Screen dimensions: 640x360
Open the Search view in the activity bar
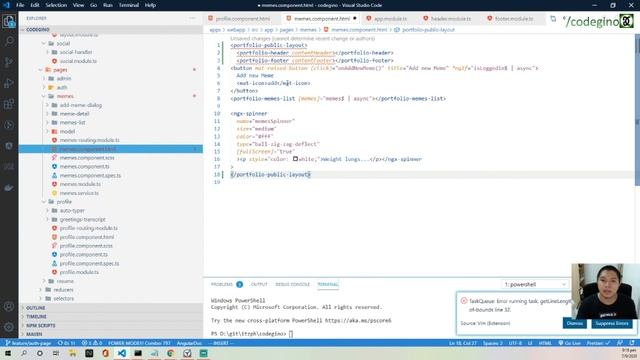tap(9, 41)
